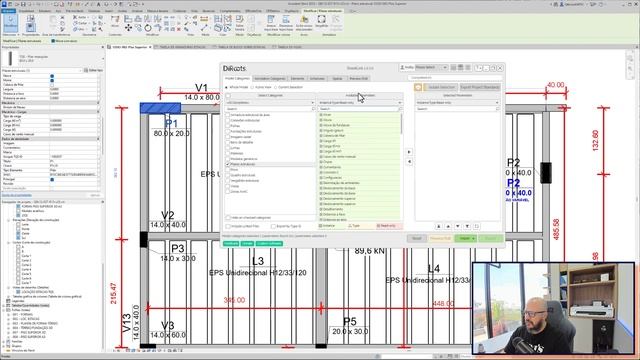This screenshot has height=360, width=640.
Task: Check the Include Linked Files box
Action: pyautogui.click(x=228, y=226)
